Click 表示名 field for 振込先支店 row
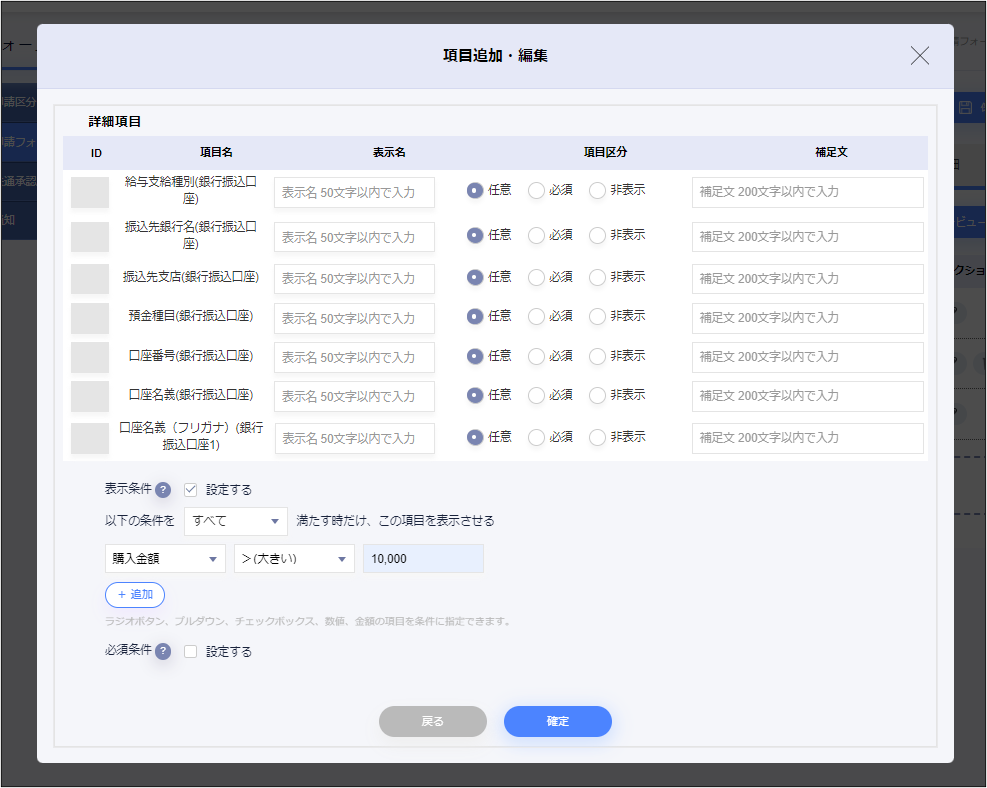Image resolution: width=987 pixels, height=788 pixels. pos(354,279)
